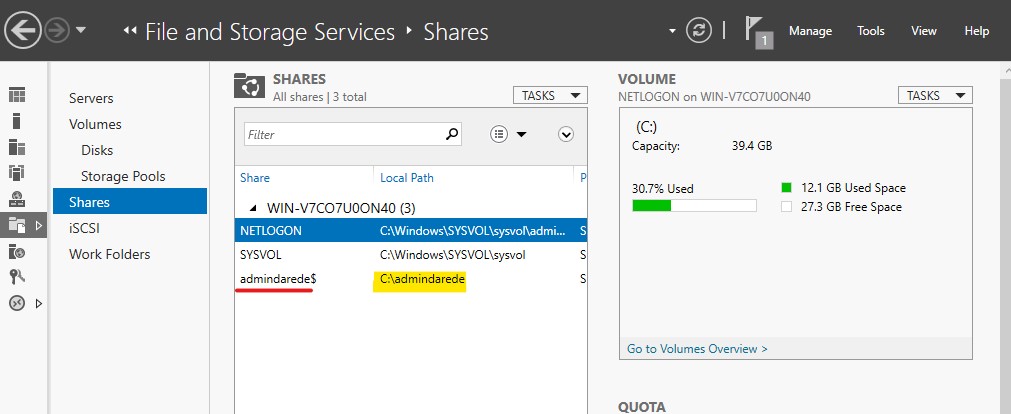Image resolution: width=1011 pixels, height=414 pixels.
Task: Click the 39.4 GB capacity value
Action: click(x=752, y=146)
